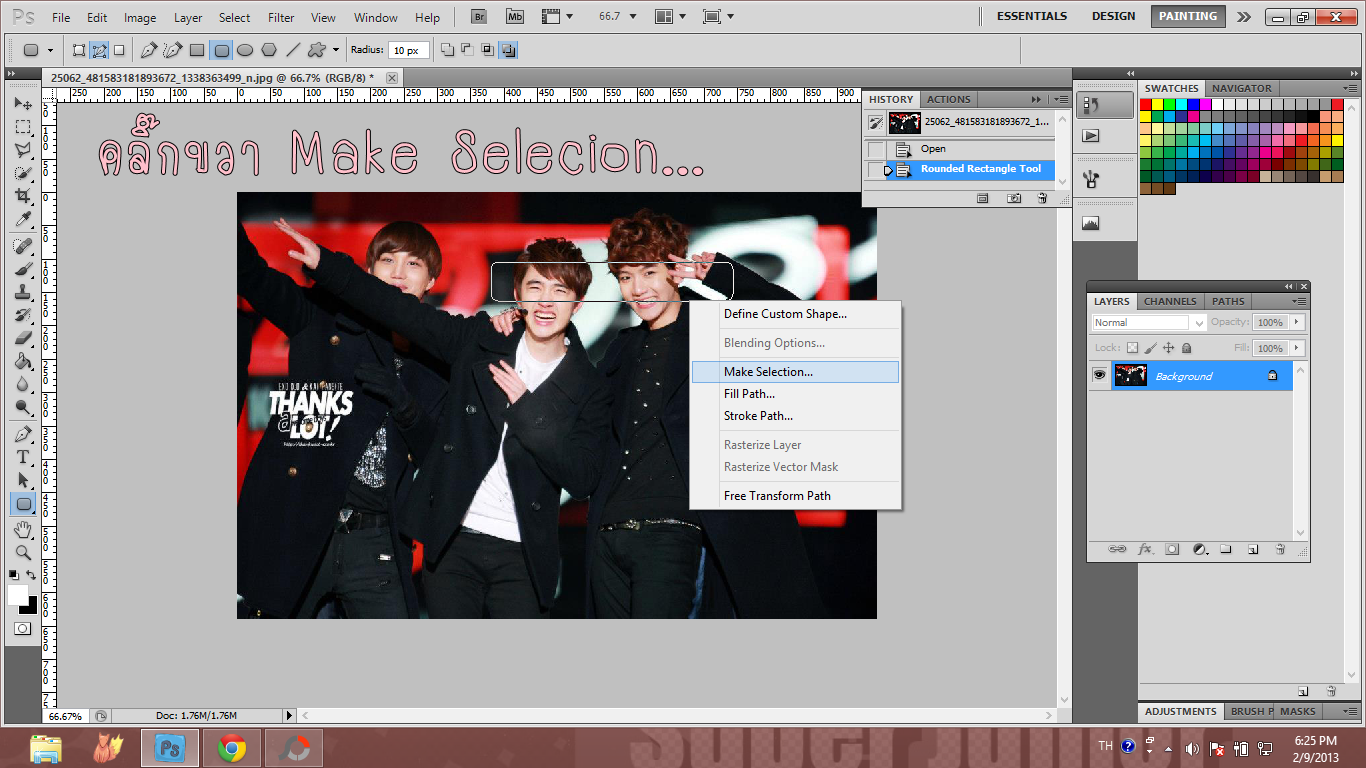Switch to the Channels tab
Image resolution: width=1366 pixels, height=768 pixels.
(x=1170, y=301)
